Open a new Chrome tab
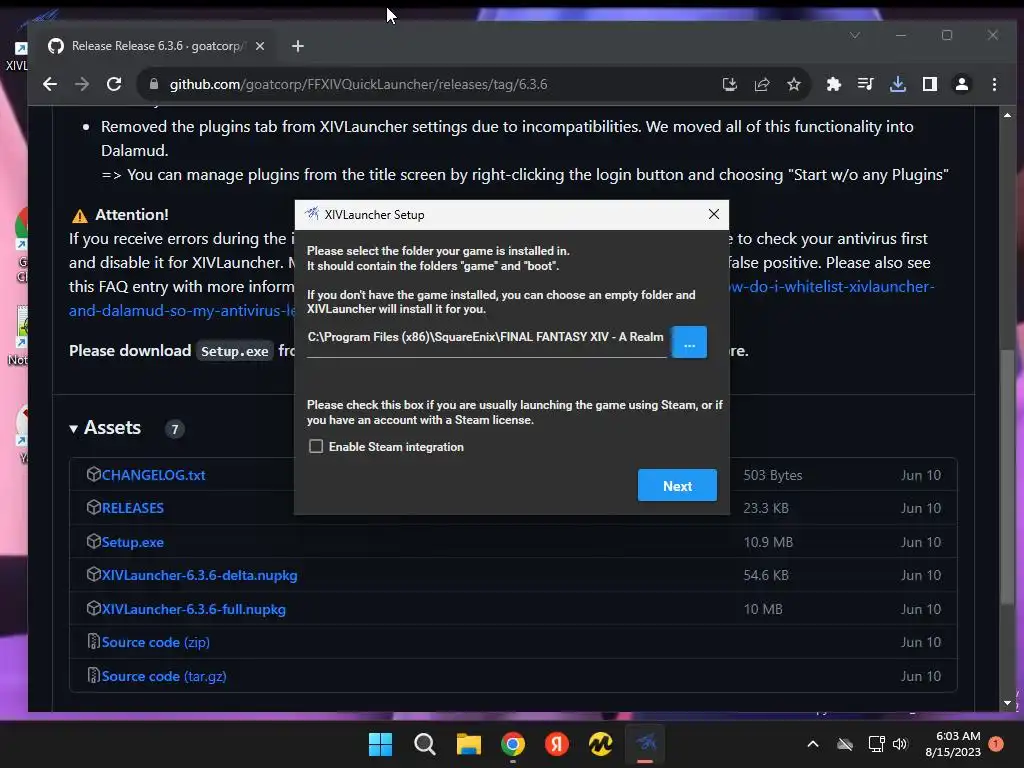The width and height of the screenshot is (1024, 768). [x=298, y=46]
